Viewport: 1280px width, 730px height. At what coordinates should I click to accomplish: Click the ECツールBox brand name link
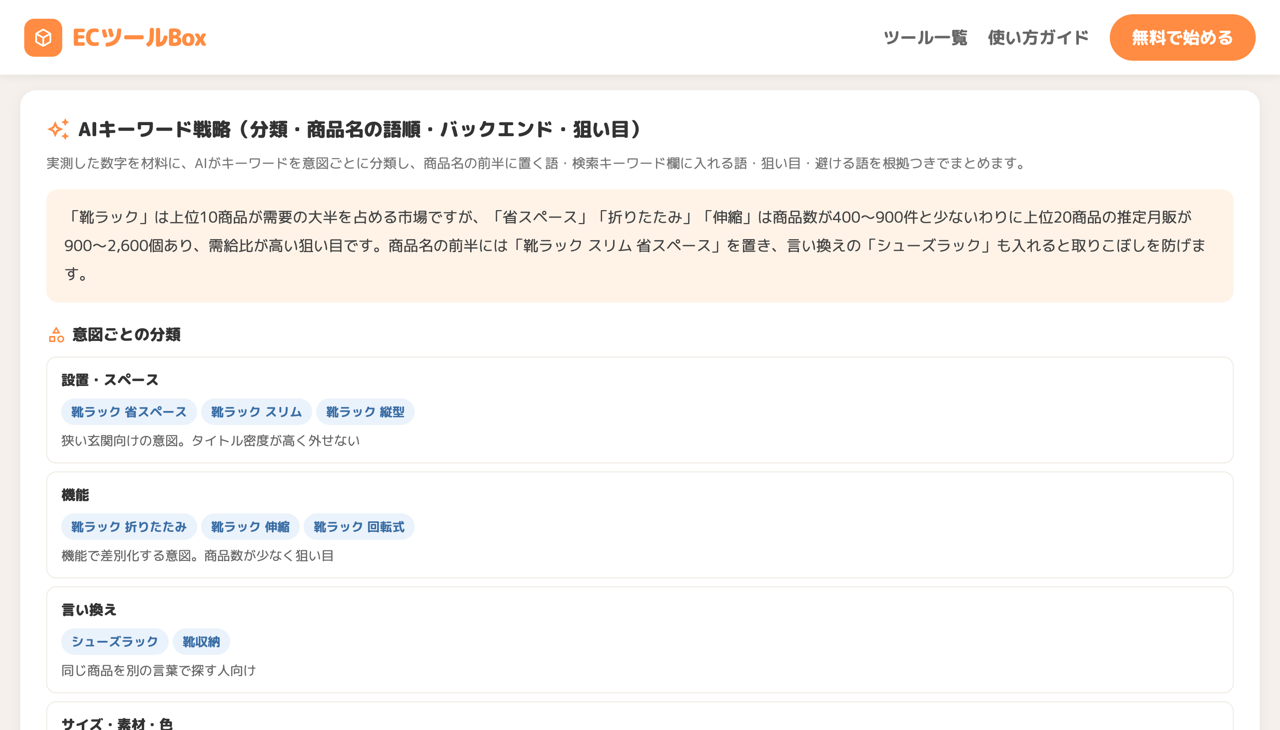(139, 38)
